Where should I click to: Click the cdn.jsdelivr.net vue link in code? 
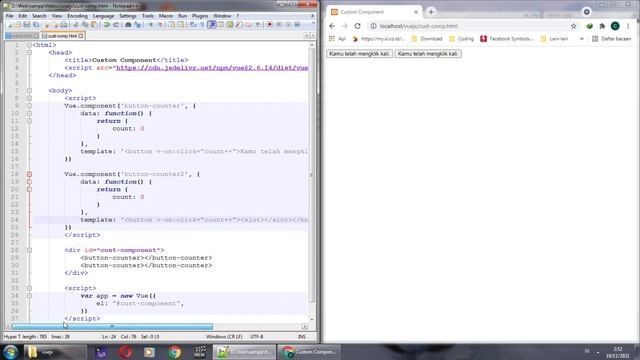pos(212,68)
